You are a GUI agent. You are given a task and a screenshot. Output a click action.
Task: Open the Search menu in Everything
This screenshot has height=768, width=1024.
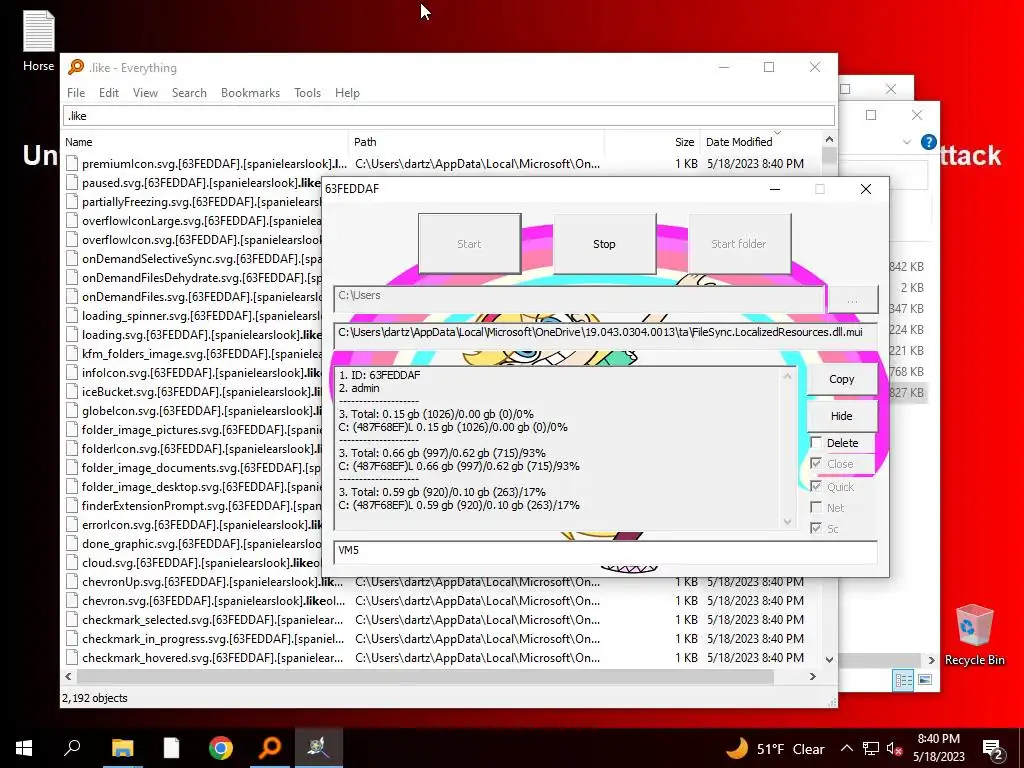tap(189, 93)
